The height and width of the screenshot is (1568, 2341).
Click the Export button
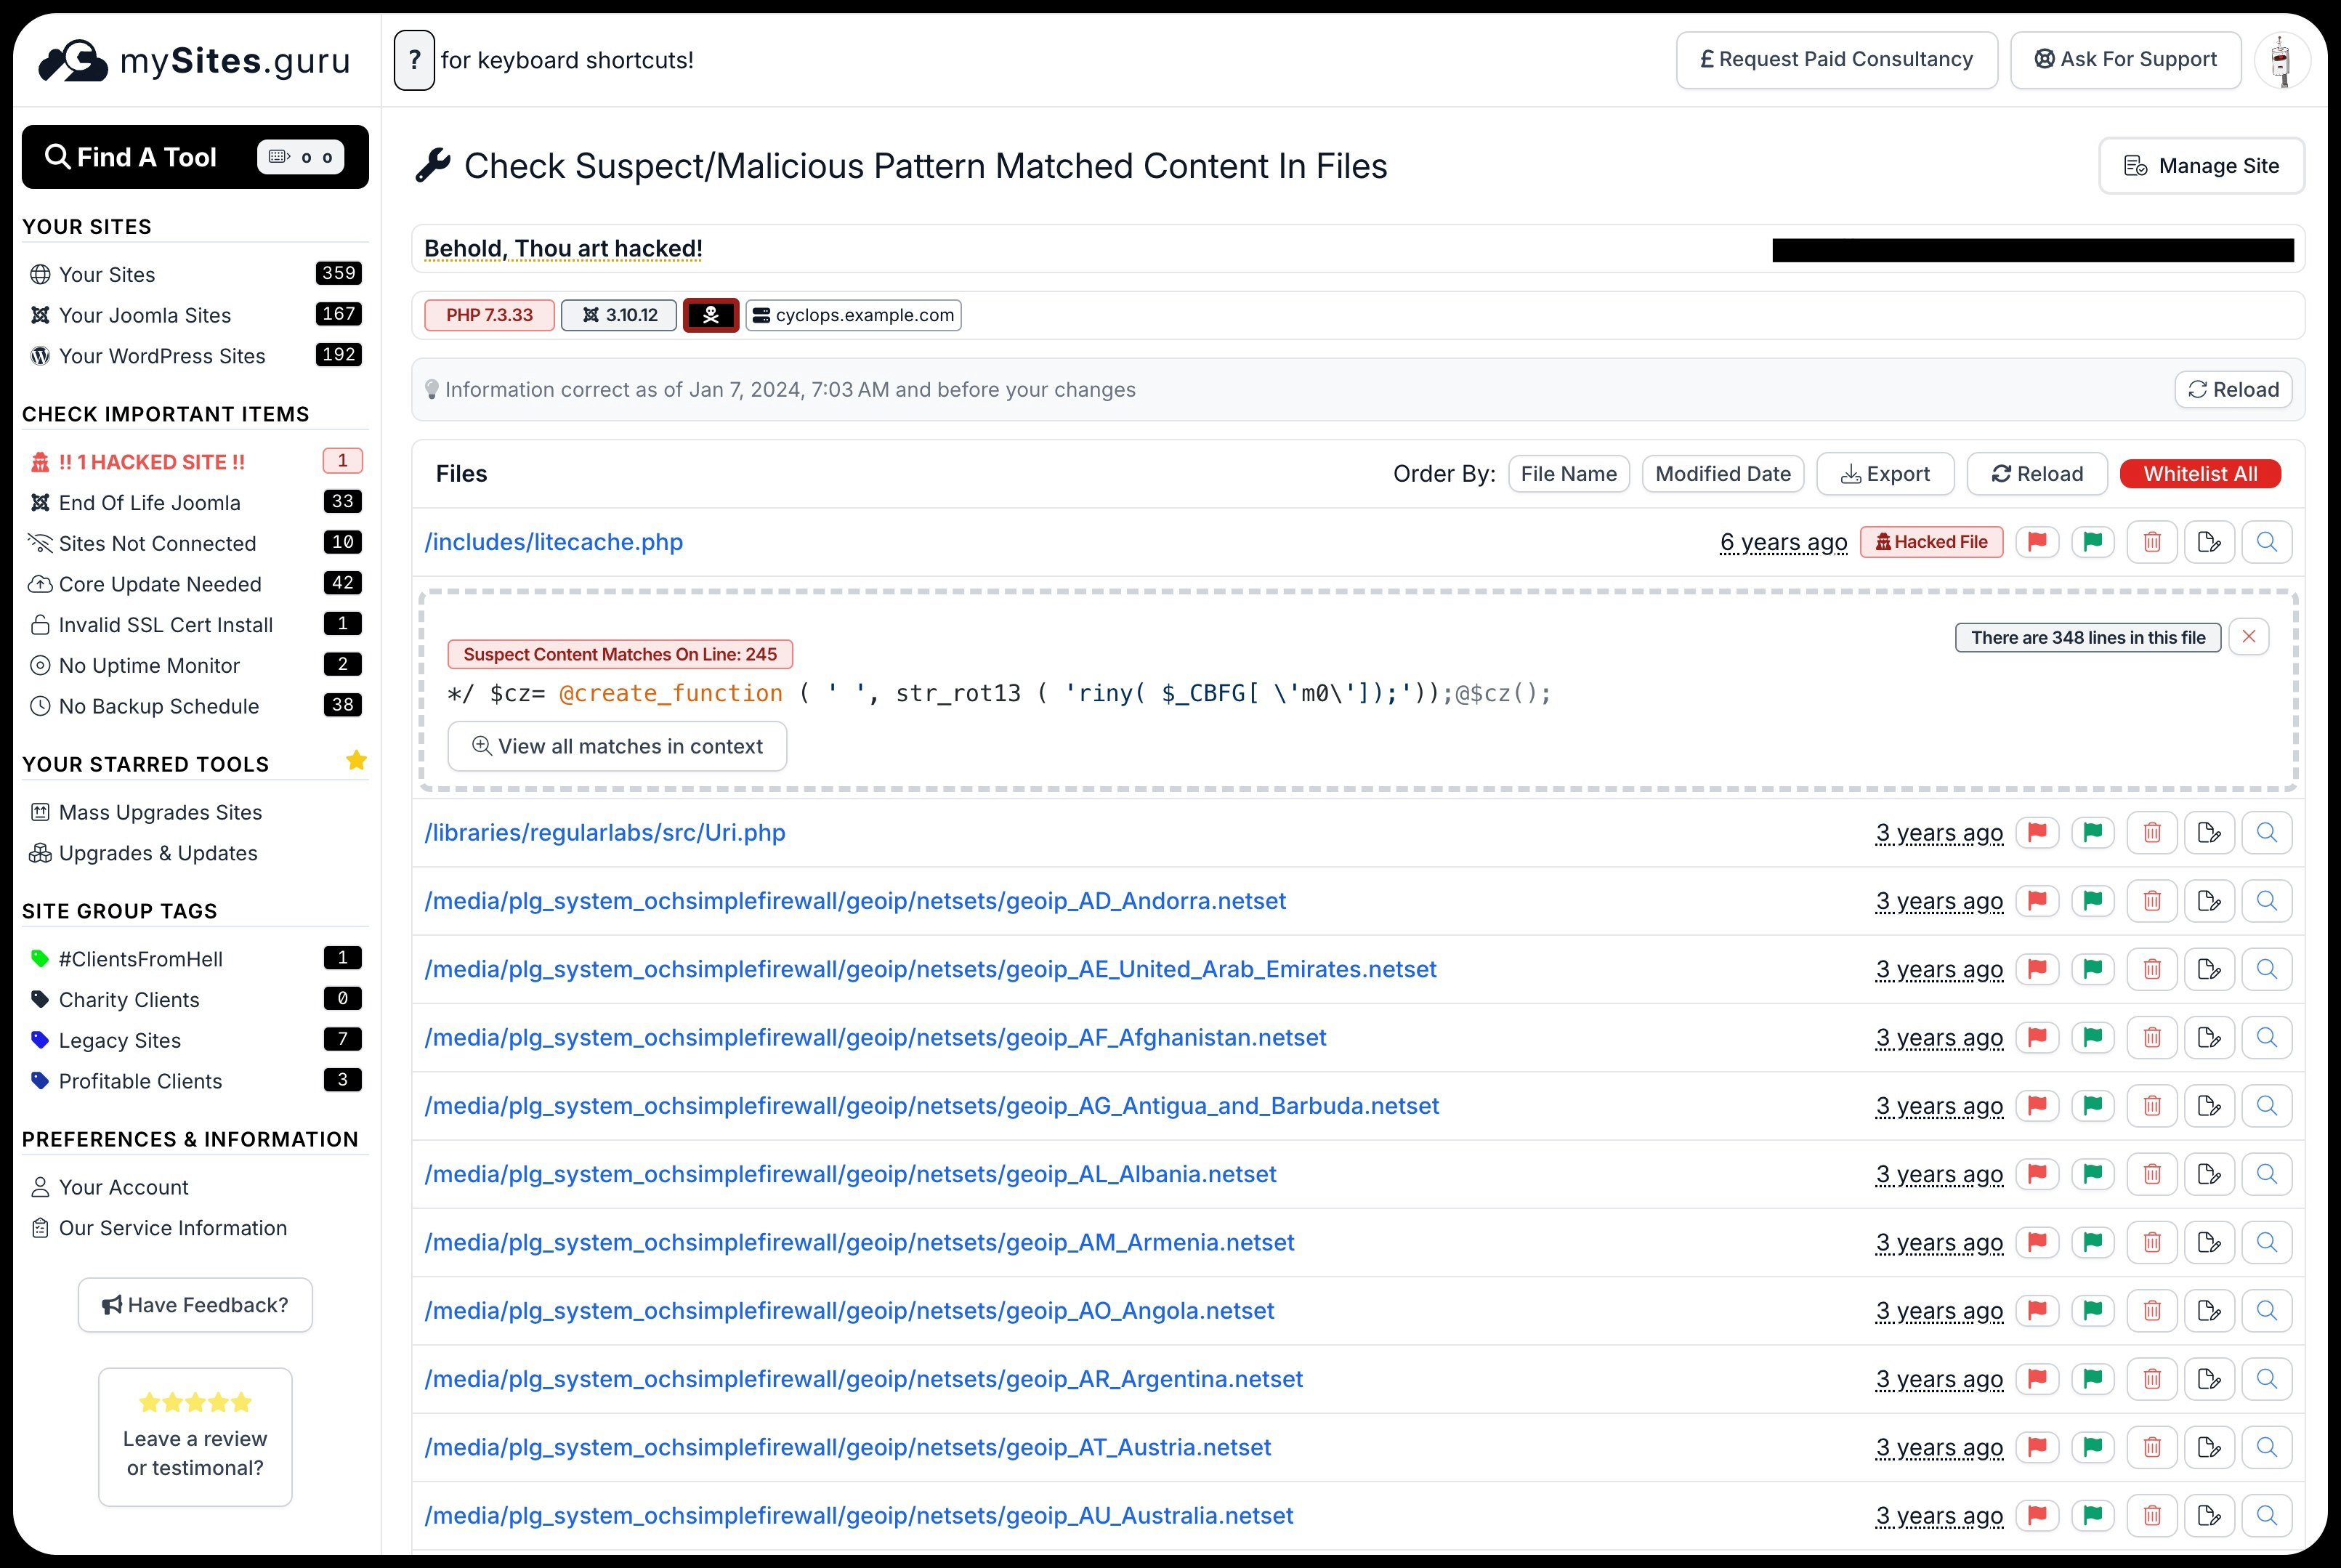[1885, 474]
